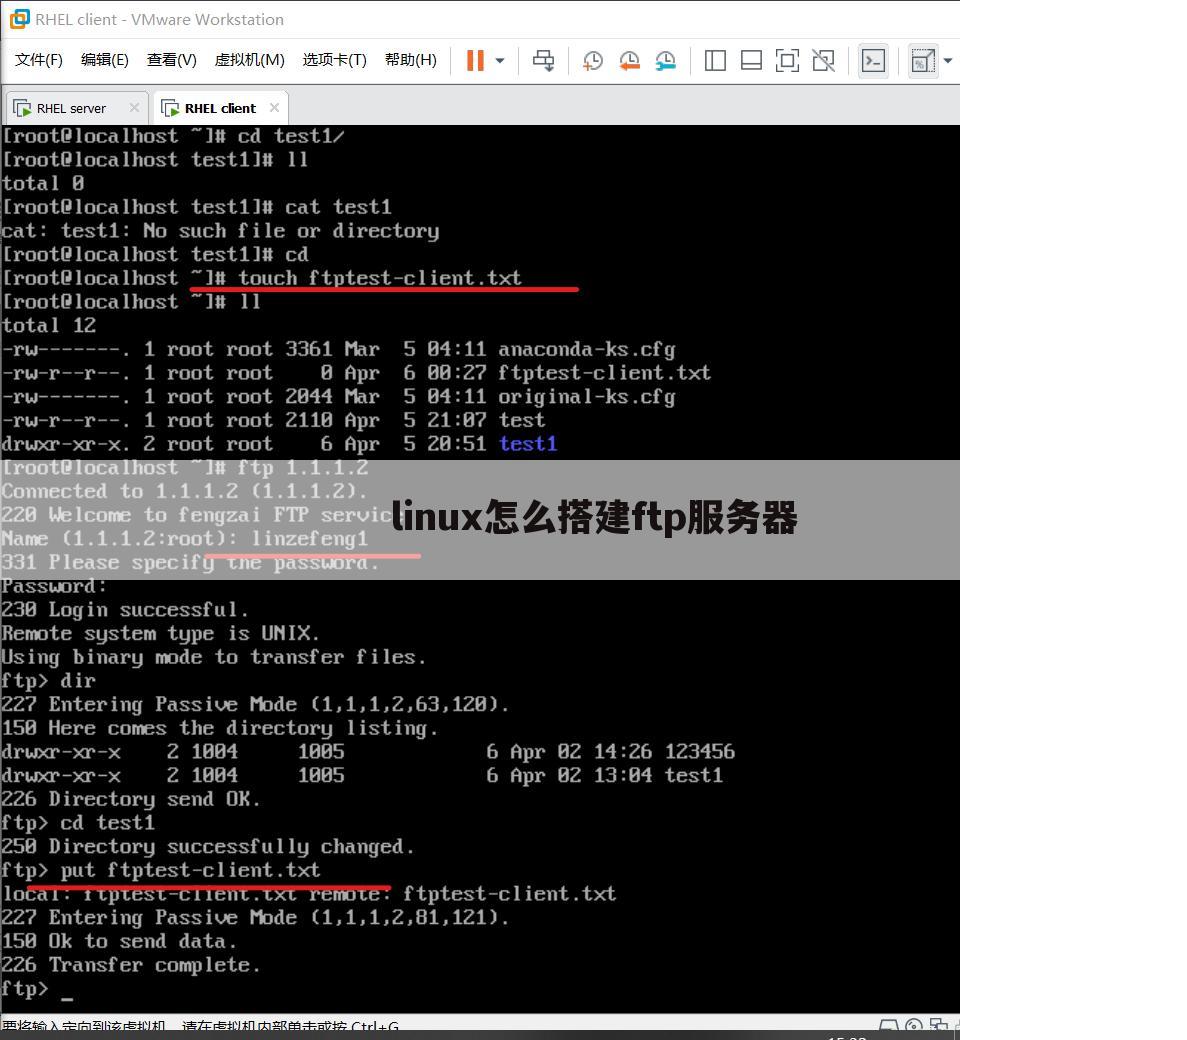The height and width of the screenshot is (1040, 1187).
Task: Click the blue test1 directory name
Action: point(528,444)
